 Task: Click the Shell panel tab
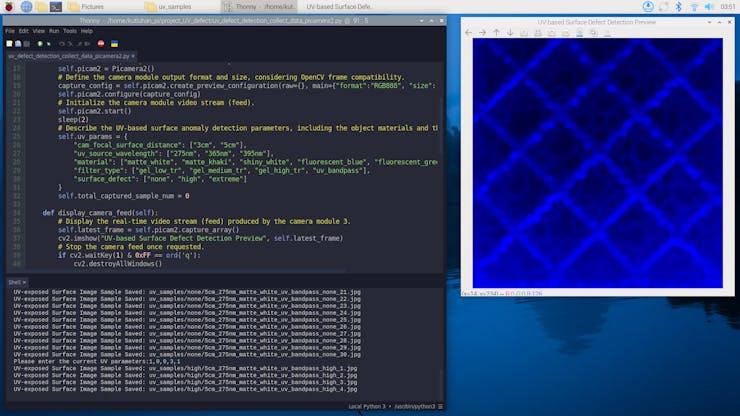[x=17, y=282]
